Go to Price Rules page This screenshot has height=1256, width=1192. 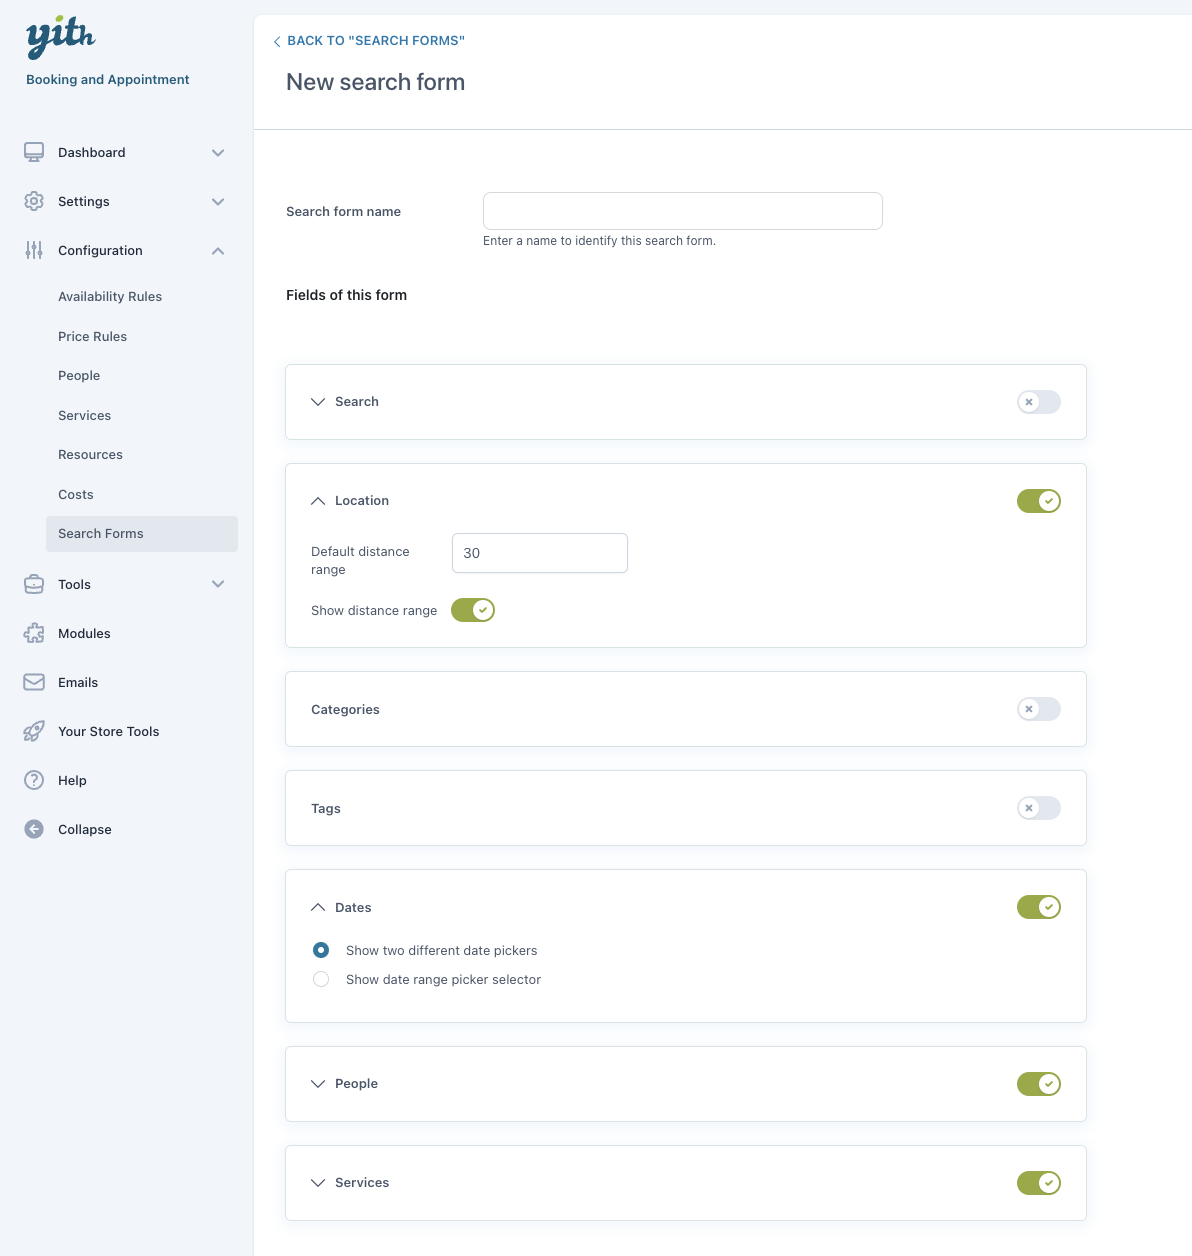pos(92,337)
